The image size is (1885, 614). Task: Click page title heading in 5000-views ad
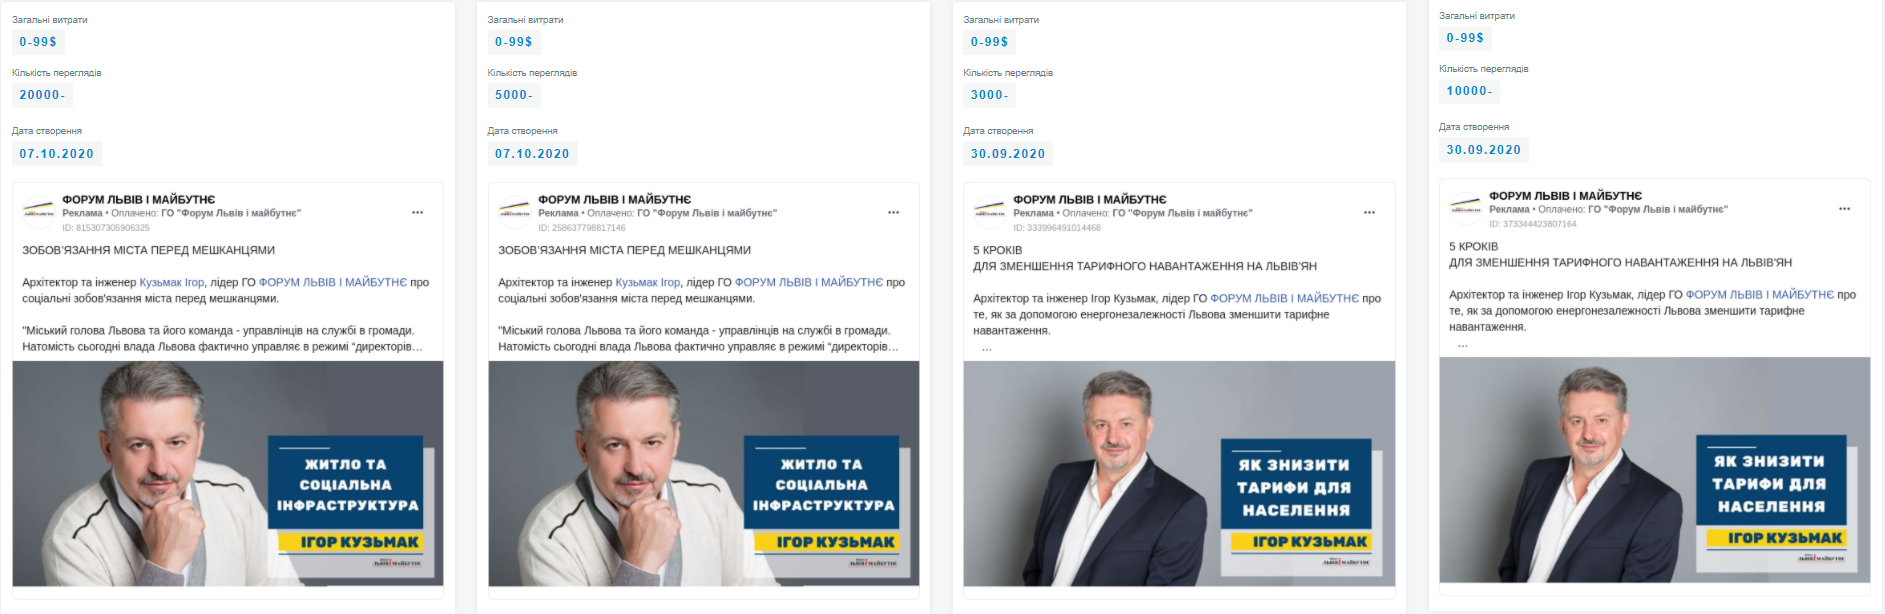[615, 199]
